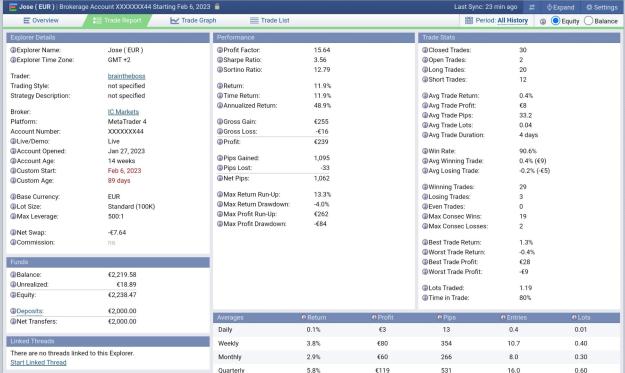Click the Start Linked Thread link
This screenshot has height=373, width=625.
[38, 362]
